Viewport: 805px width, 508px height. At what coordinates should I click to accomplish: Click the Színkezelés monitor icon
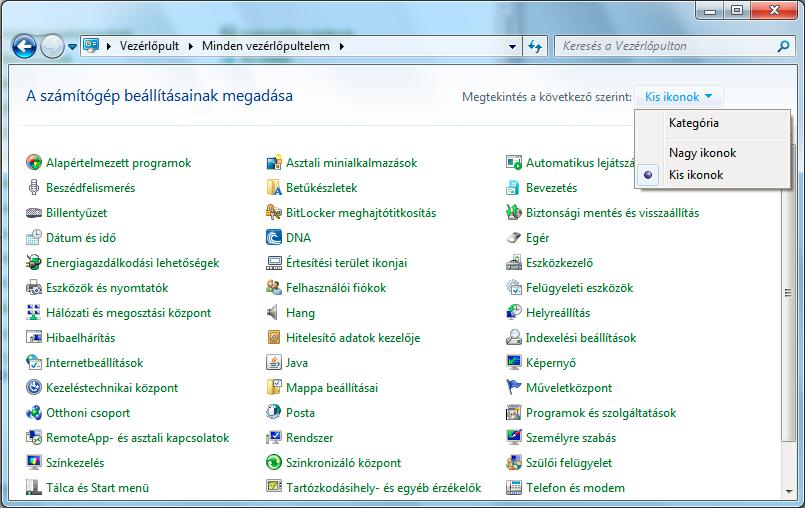tap(34, 462)
